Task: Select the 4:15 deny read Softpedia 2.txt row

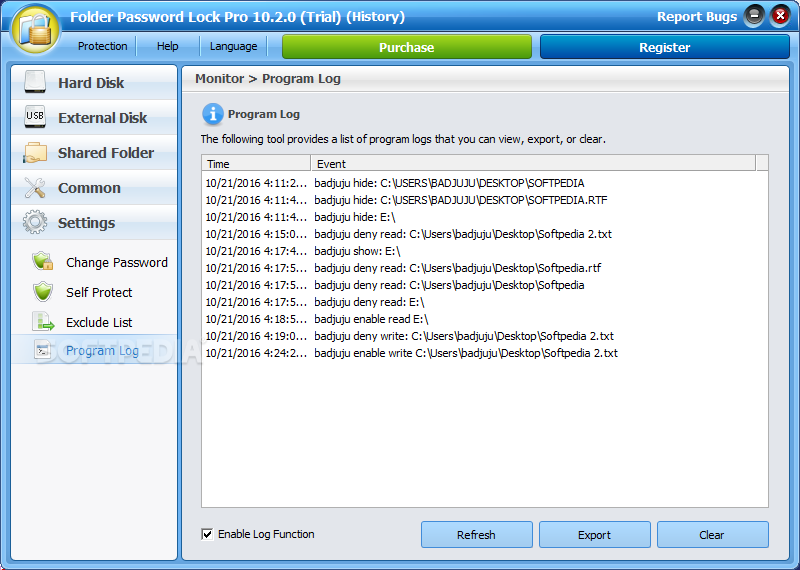Action: [x=485, y=234]
